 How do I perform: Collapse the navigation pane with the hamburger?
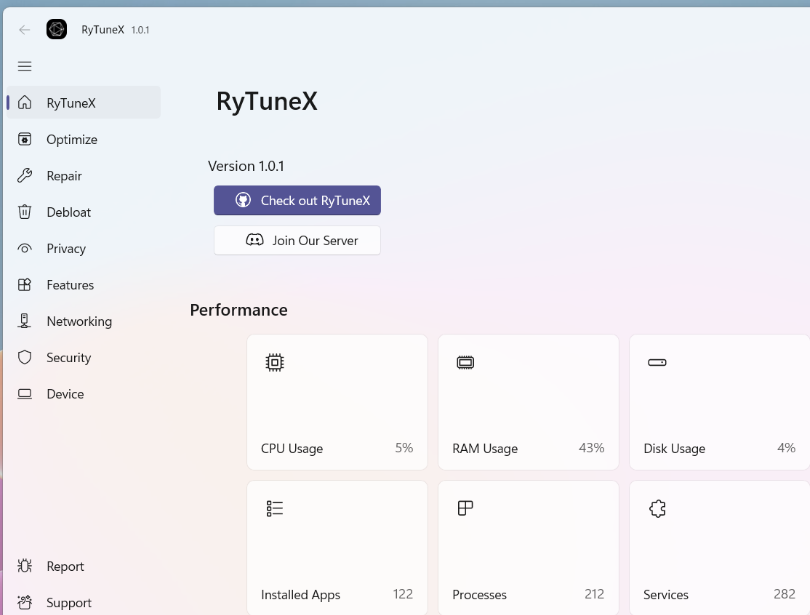coord(24,66)
